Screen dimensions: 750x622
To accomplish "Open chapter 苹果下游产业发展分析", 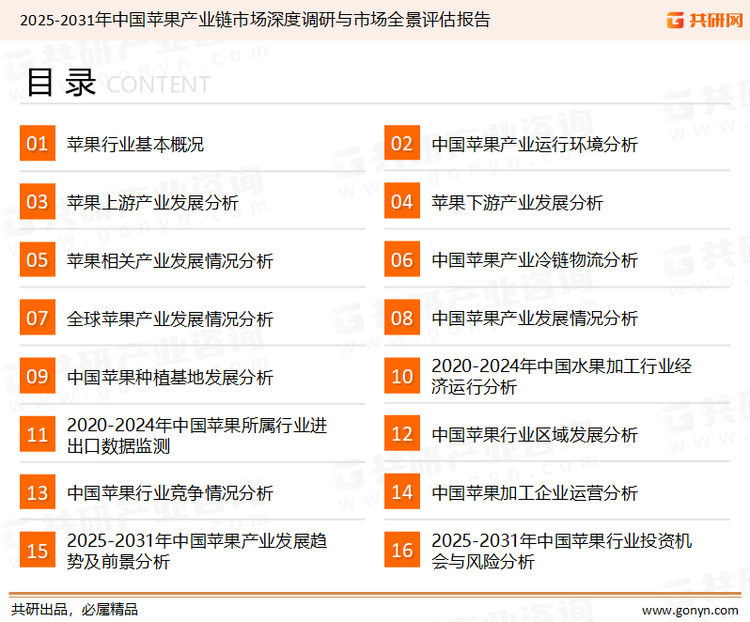I will pyautogui.click(x=517, y=202).
